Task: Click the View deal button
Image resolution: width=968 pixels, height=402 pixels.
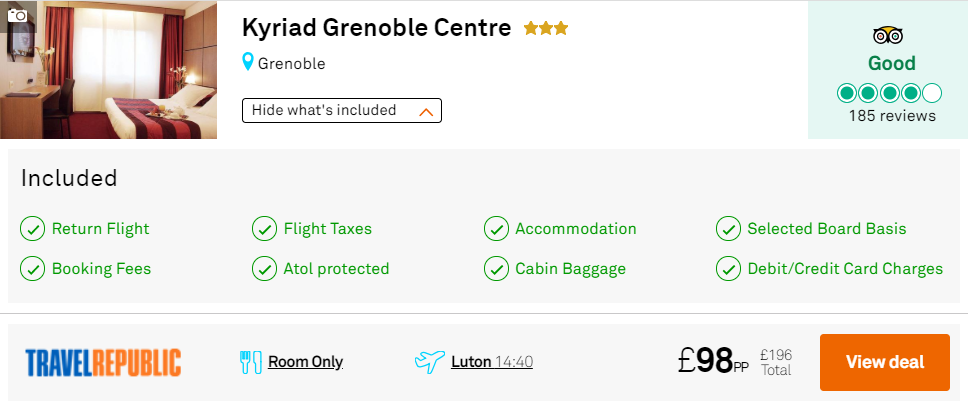Action: coord(885,362)
